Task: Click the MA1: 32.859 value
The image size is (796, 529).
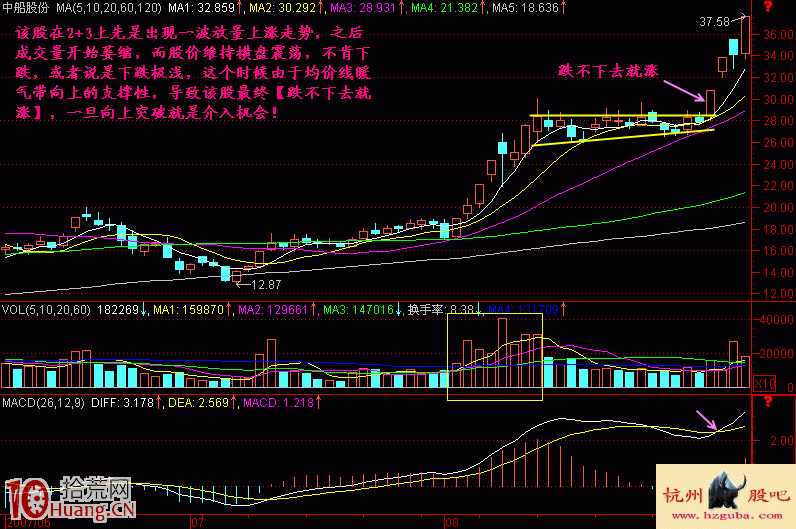Action: pos(202,8)
